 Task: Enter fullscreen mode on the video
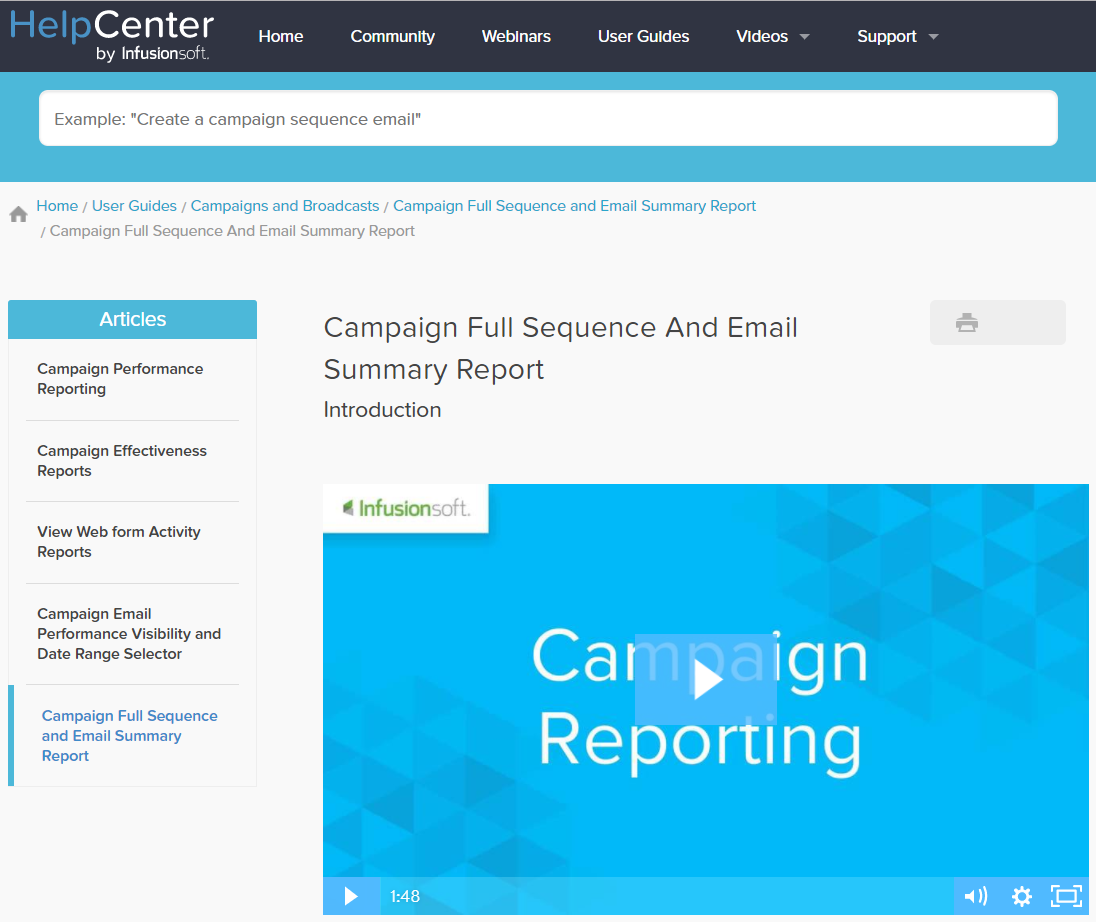(1066, 896)
